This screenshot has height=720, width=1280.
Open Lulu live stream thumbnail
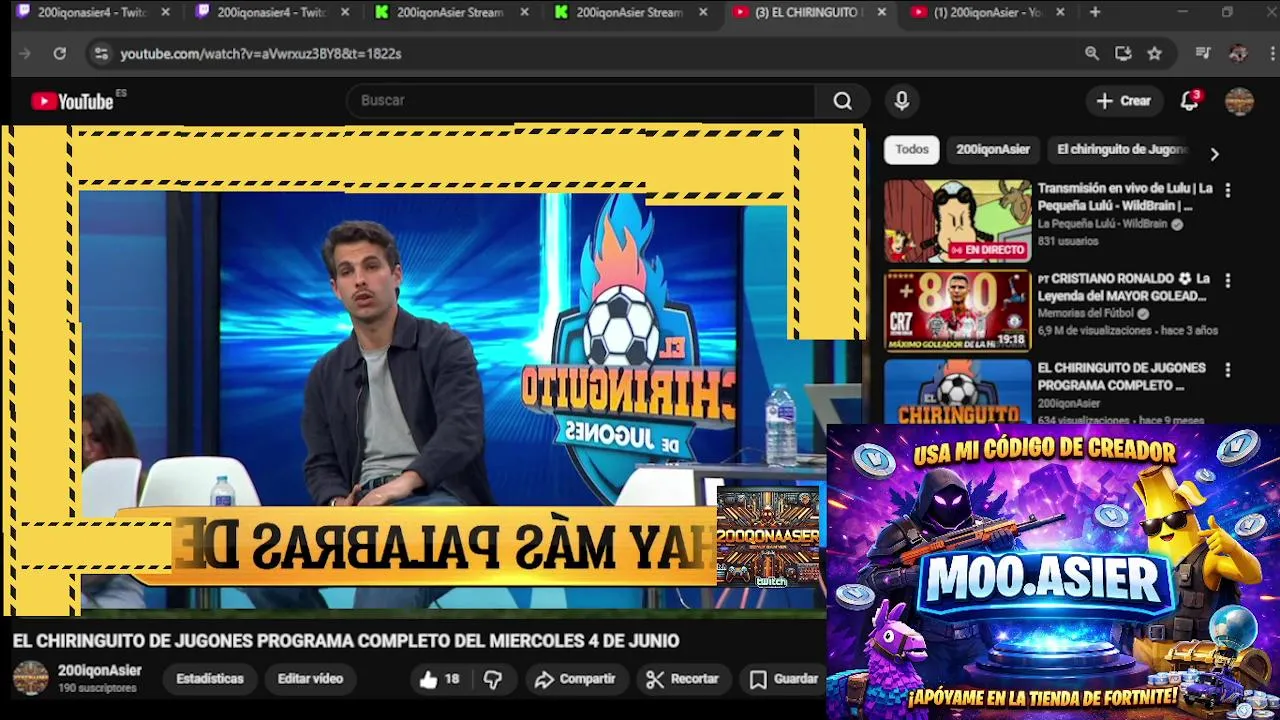point(957,221)
